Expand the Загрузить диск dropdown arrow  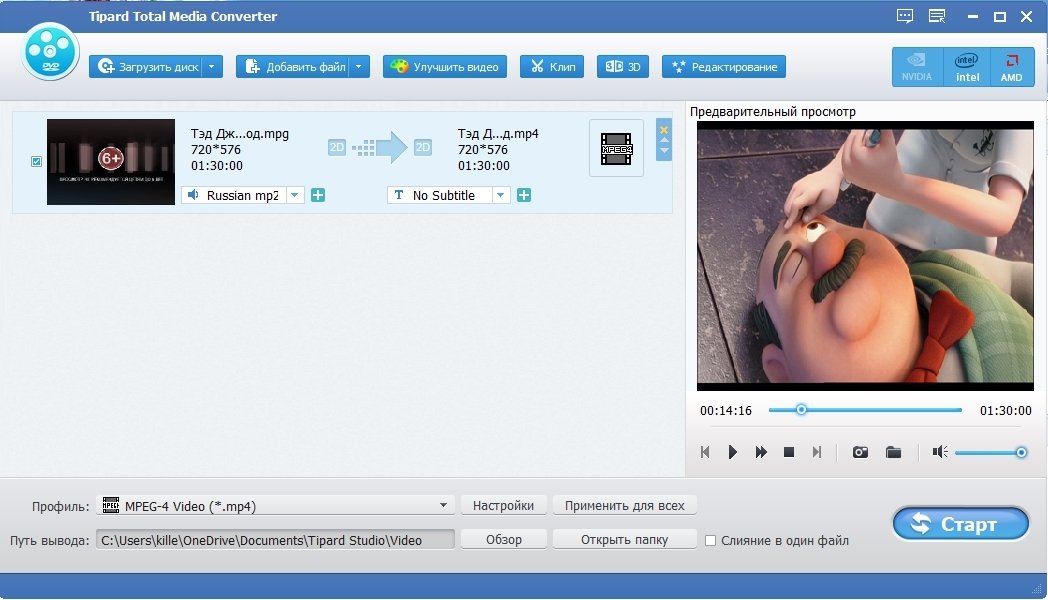pos(212,67)
